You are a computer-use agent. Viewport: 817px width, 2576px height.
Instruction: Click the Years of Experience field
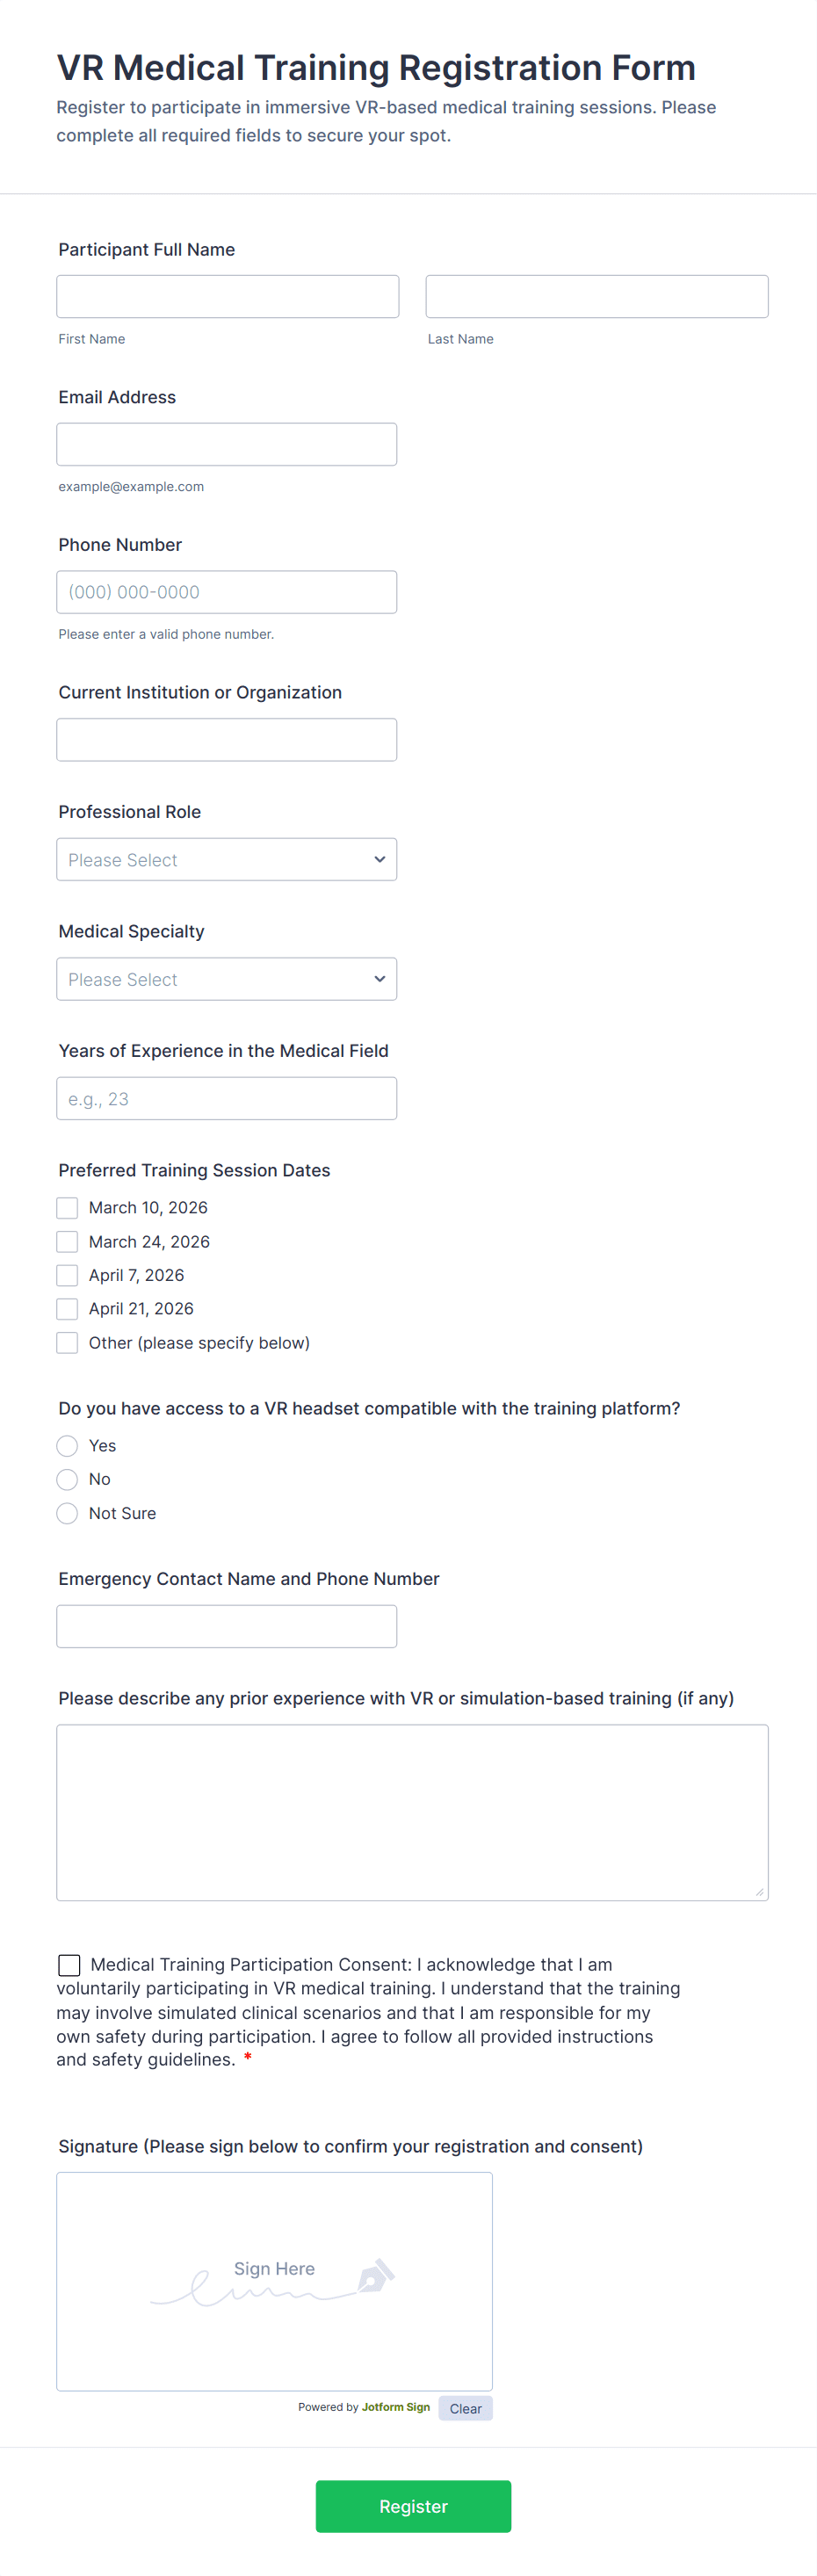pyautogui.click(x=226, y=1099)
